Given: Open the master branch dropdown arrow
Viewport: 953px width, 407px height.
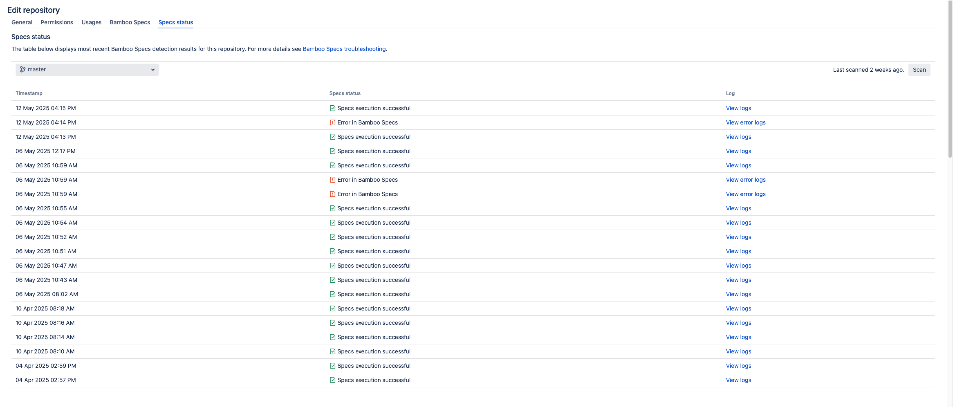Looking at the screenshot, I should click(153, 70).
